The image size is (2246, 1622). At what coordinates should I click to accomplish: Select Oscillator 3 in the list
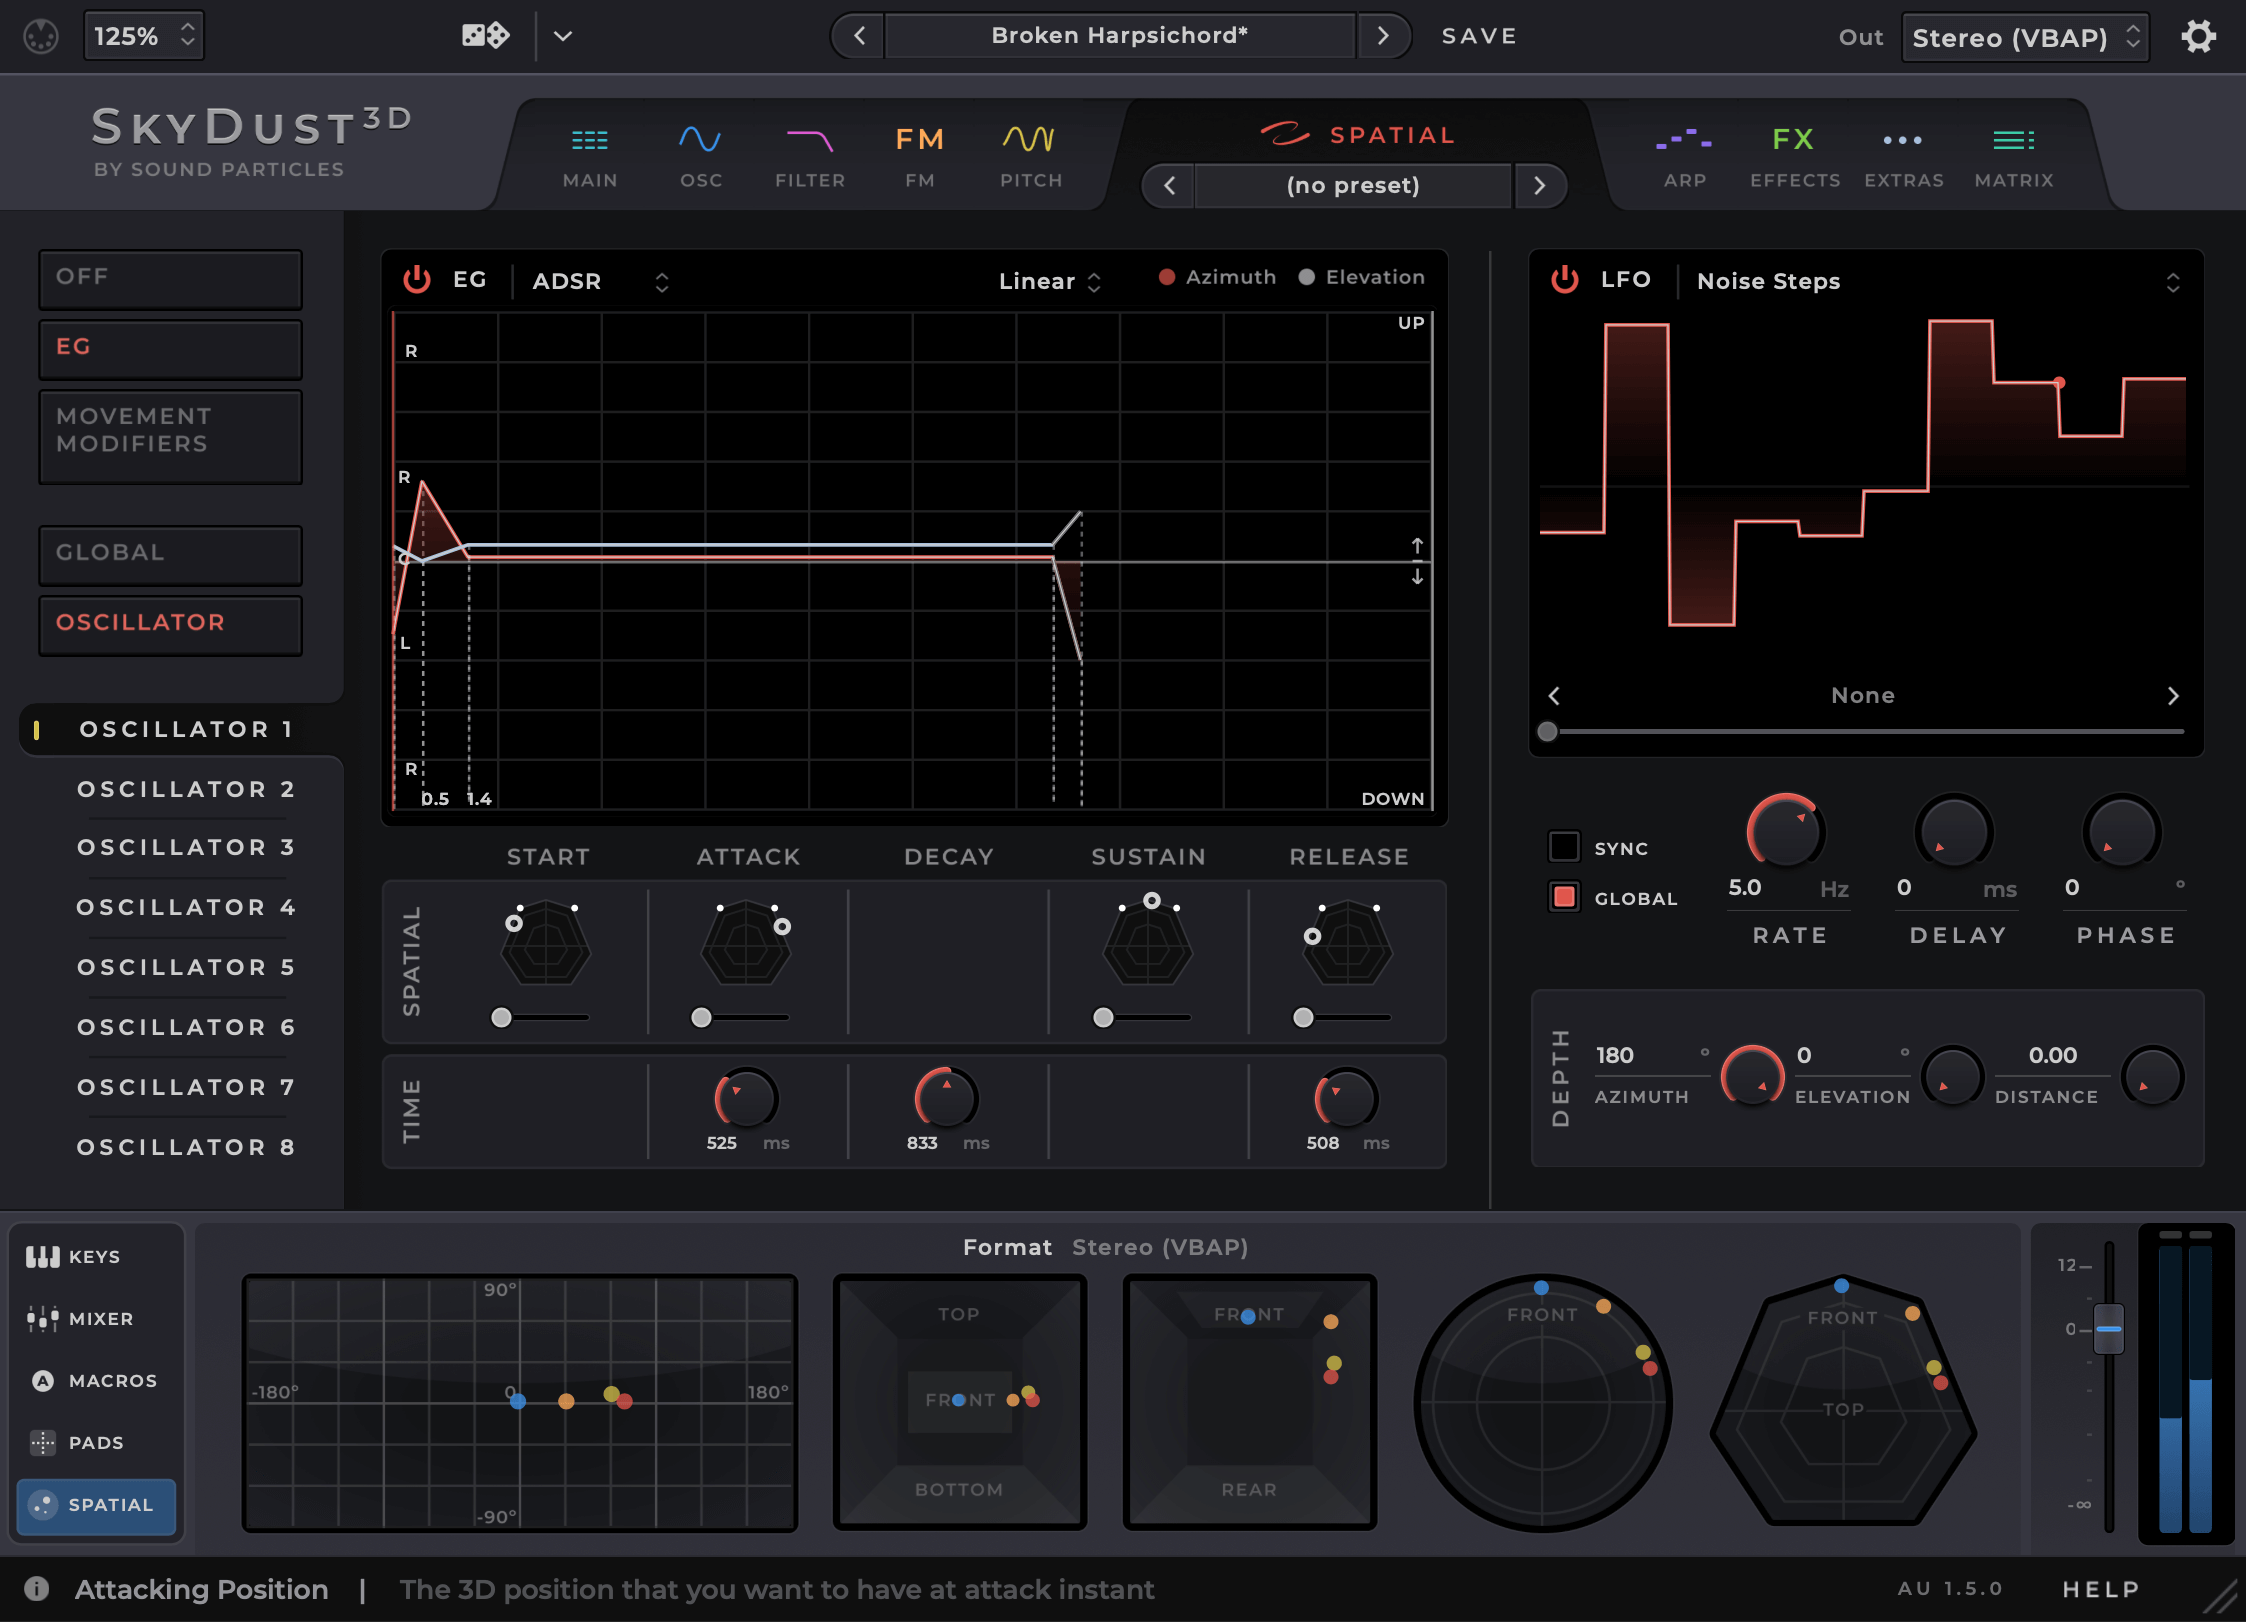[x=186, y=847]
